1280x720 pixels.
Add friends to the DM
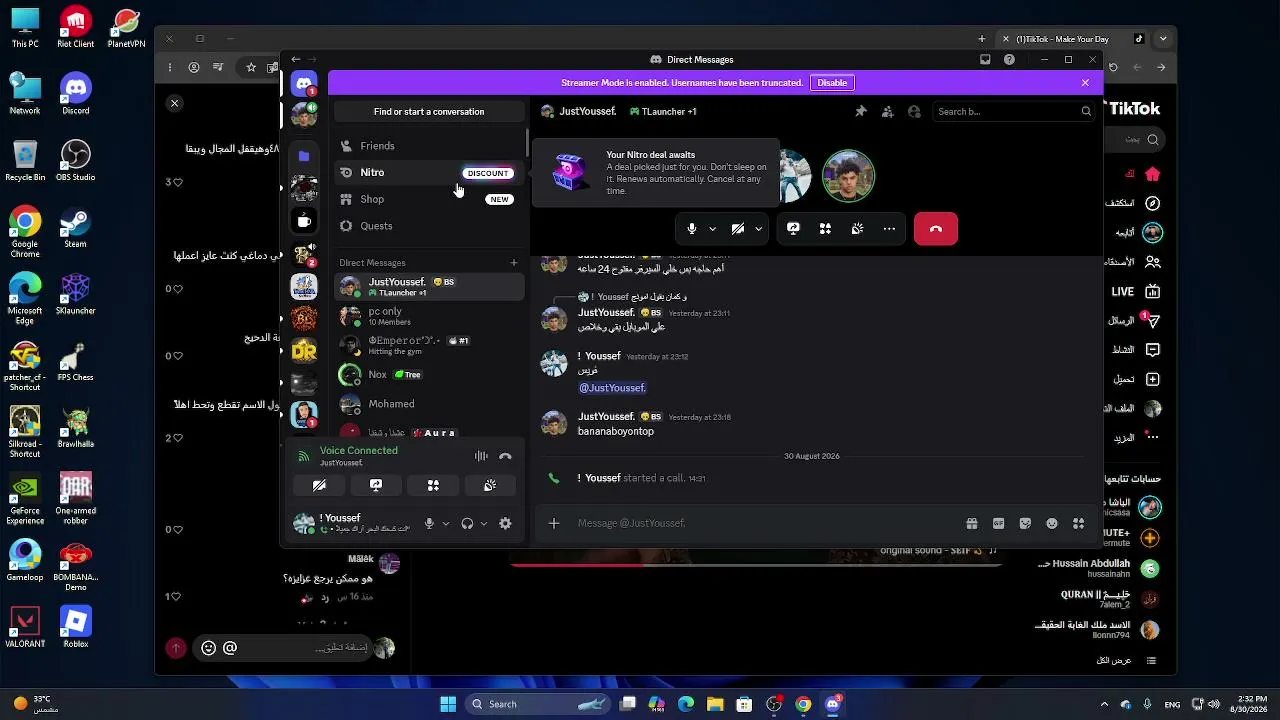887,112
